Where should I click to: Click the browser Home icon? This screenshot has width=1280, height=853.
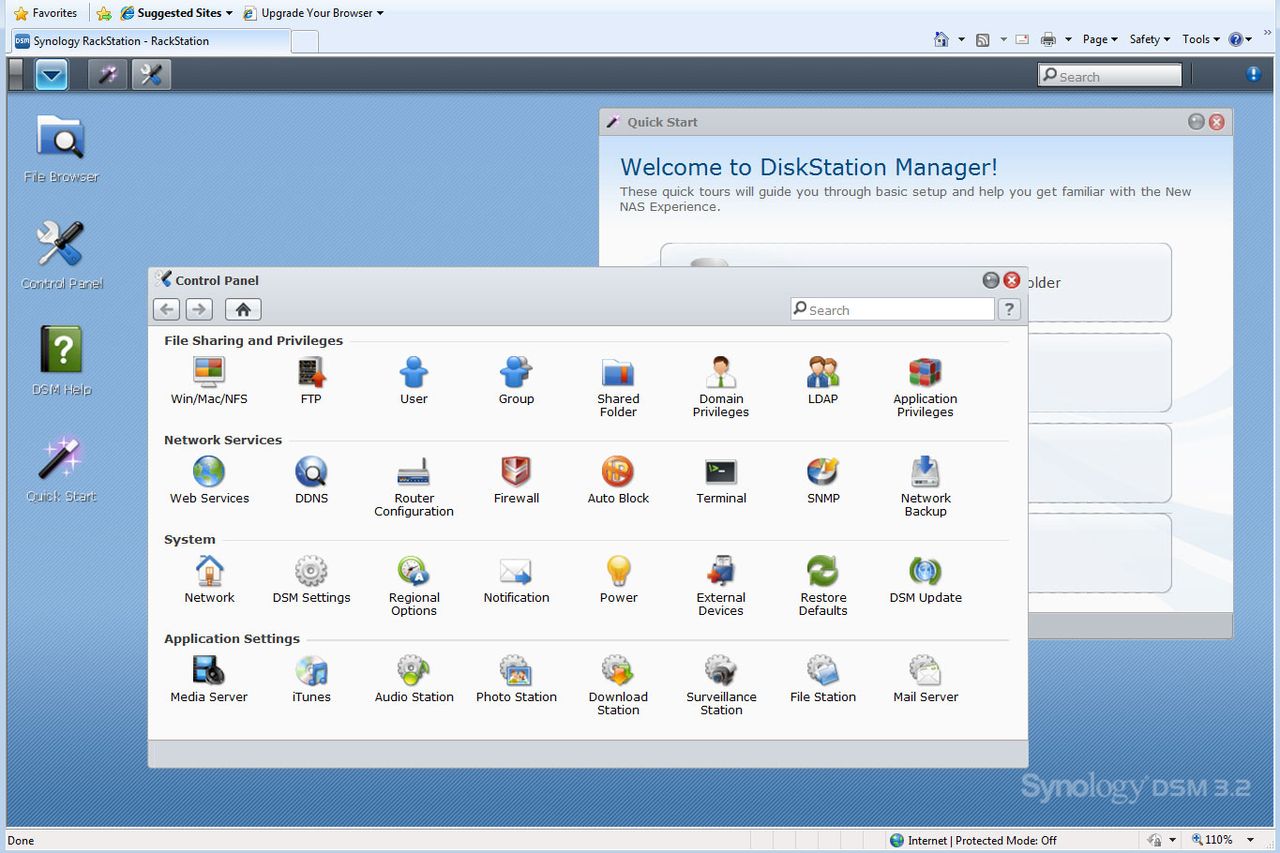941,39
